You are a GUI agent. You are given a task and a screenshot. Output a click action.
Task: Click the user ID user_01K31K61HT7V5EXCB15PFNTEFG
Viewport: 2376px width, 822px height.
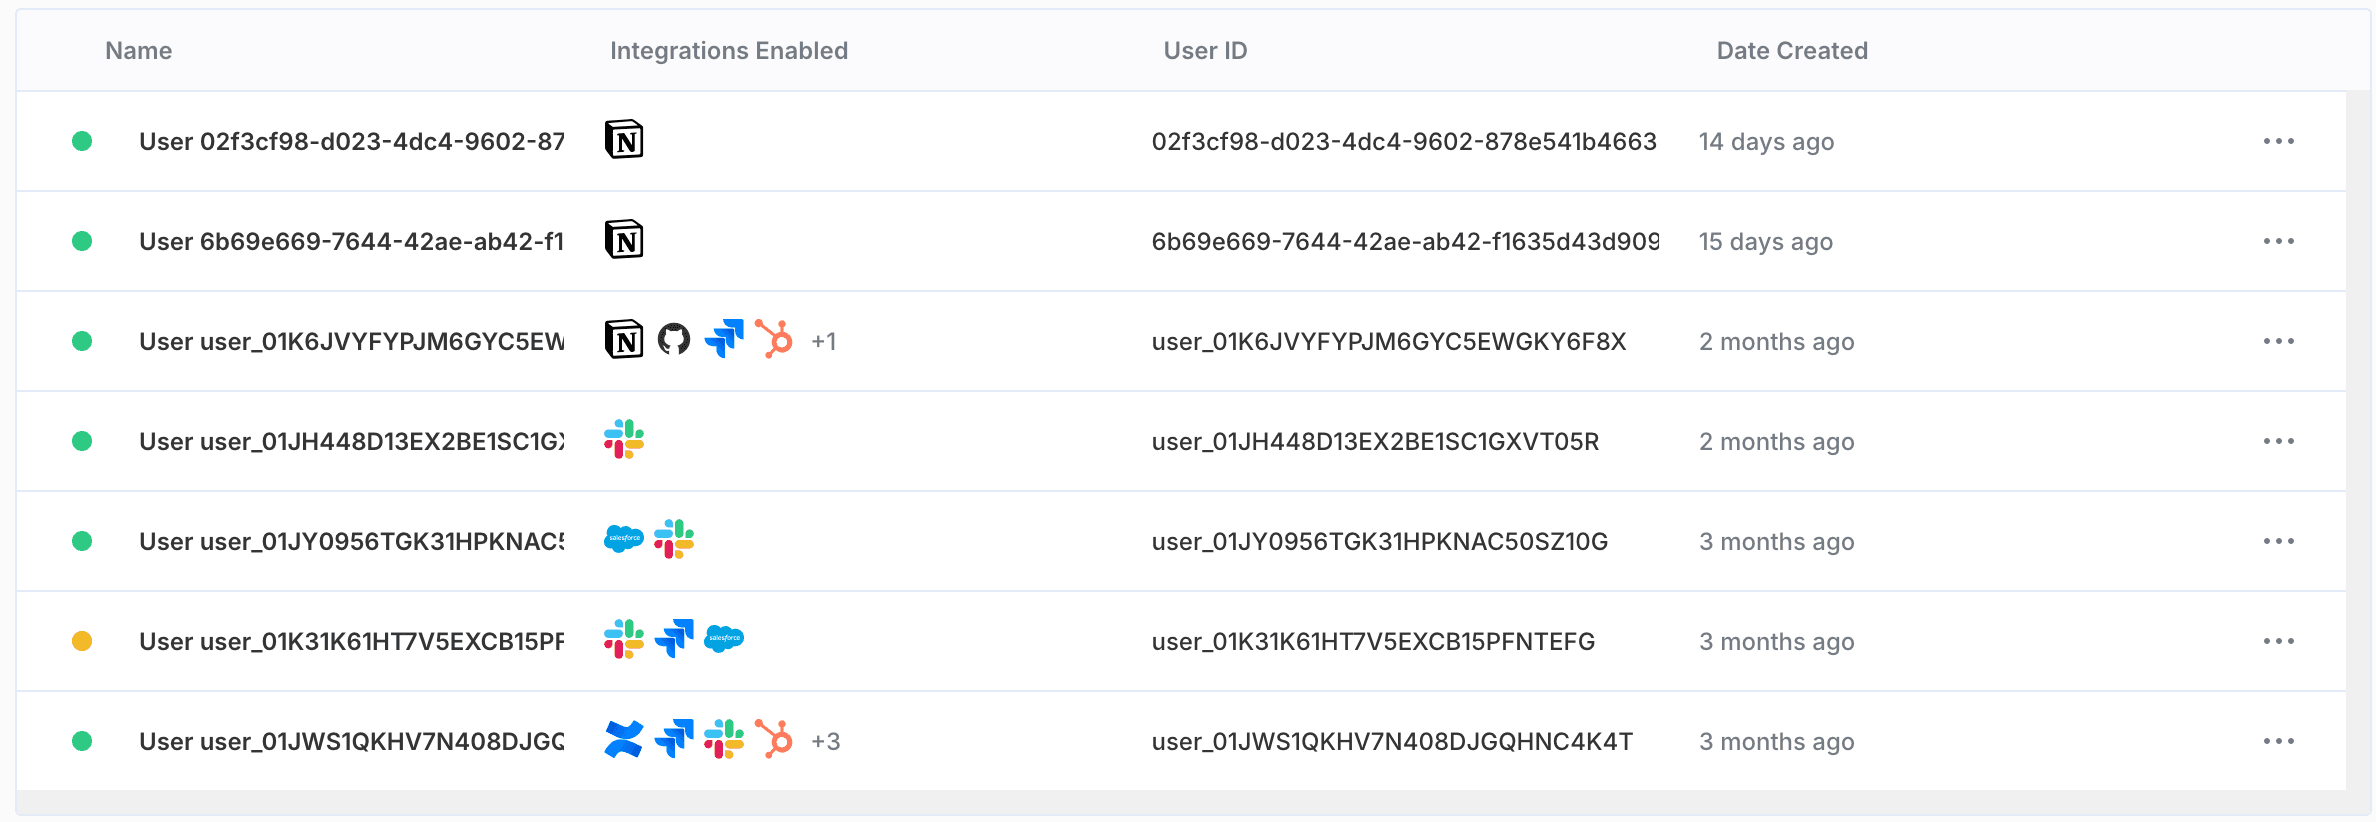[1373, 642]
